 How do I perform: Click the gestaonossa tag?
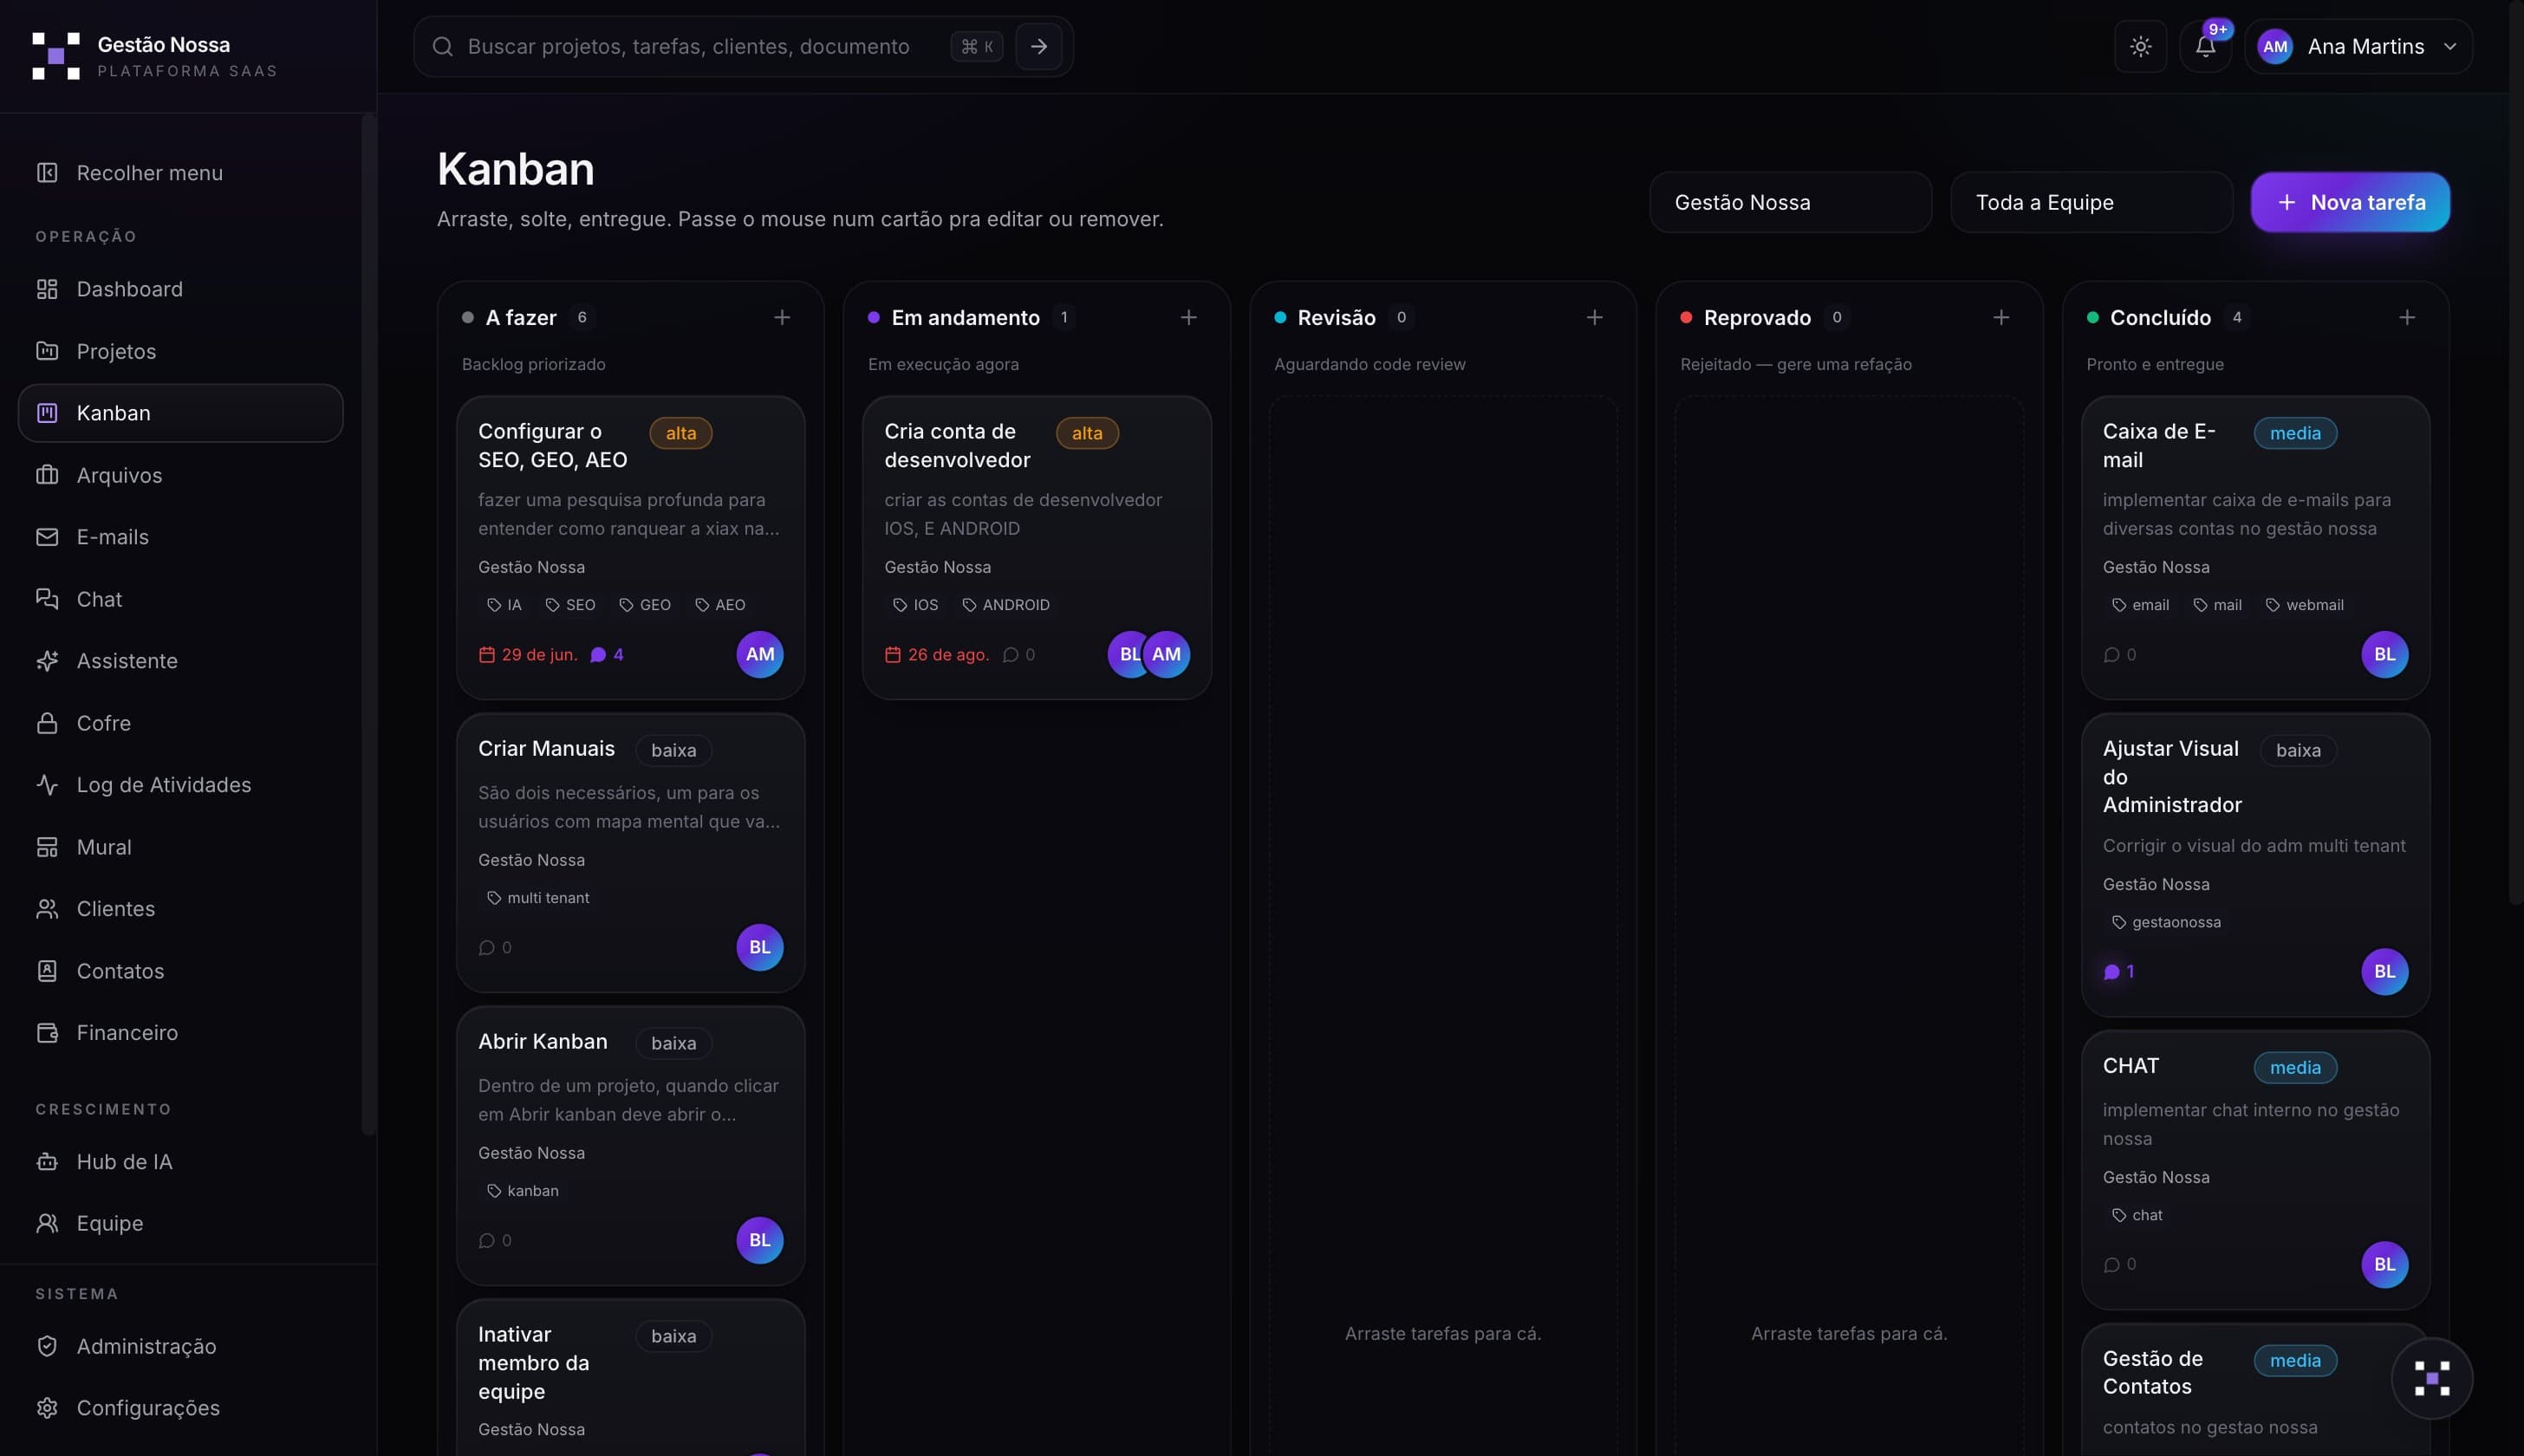[x=2165, y=922]
